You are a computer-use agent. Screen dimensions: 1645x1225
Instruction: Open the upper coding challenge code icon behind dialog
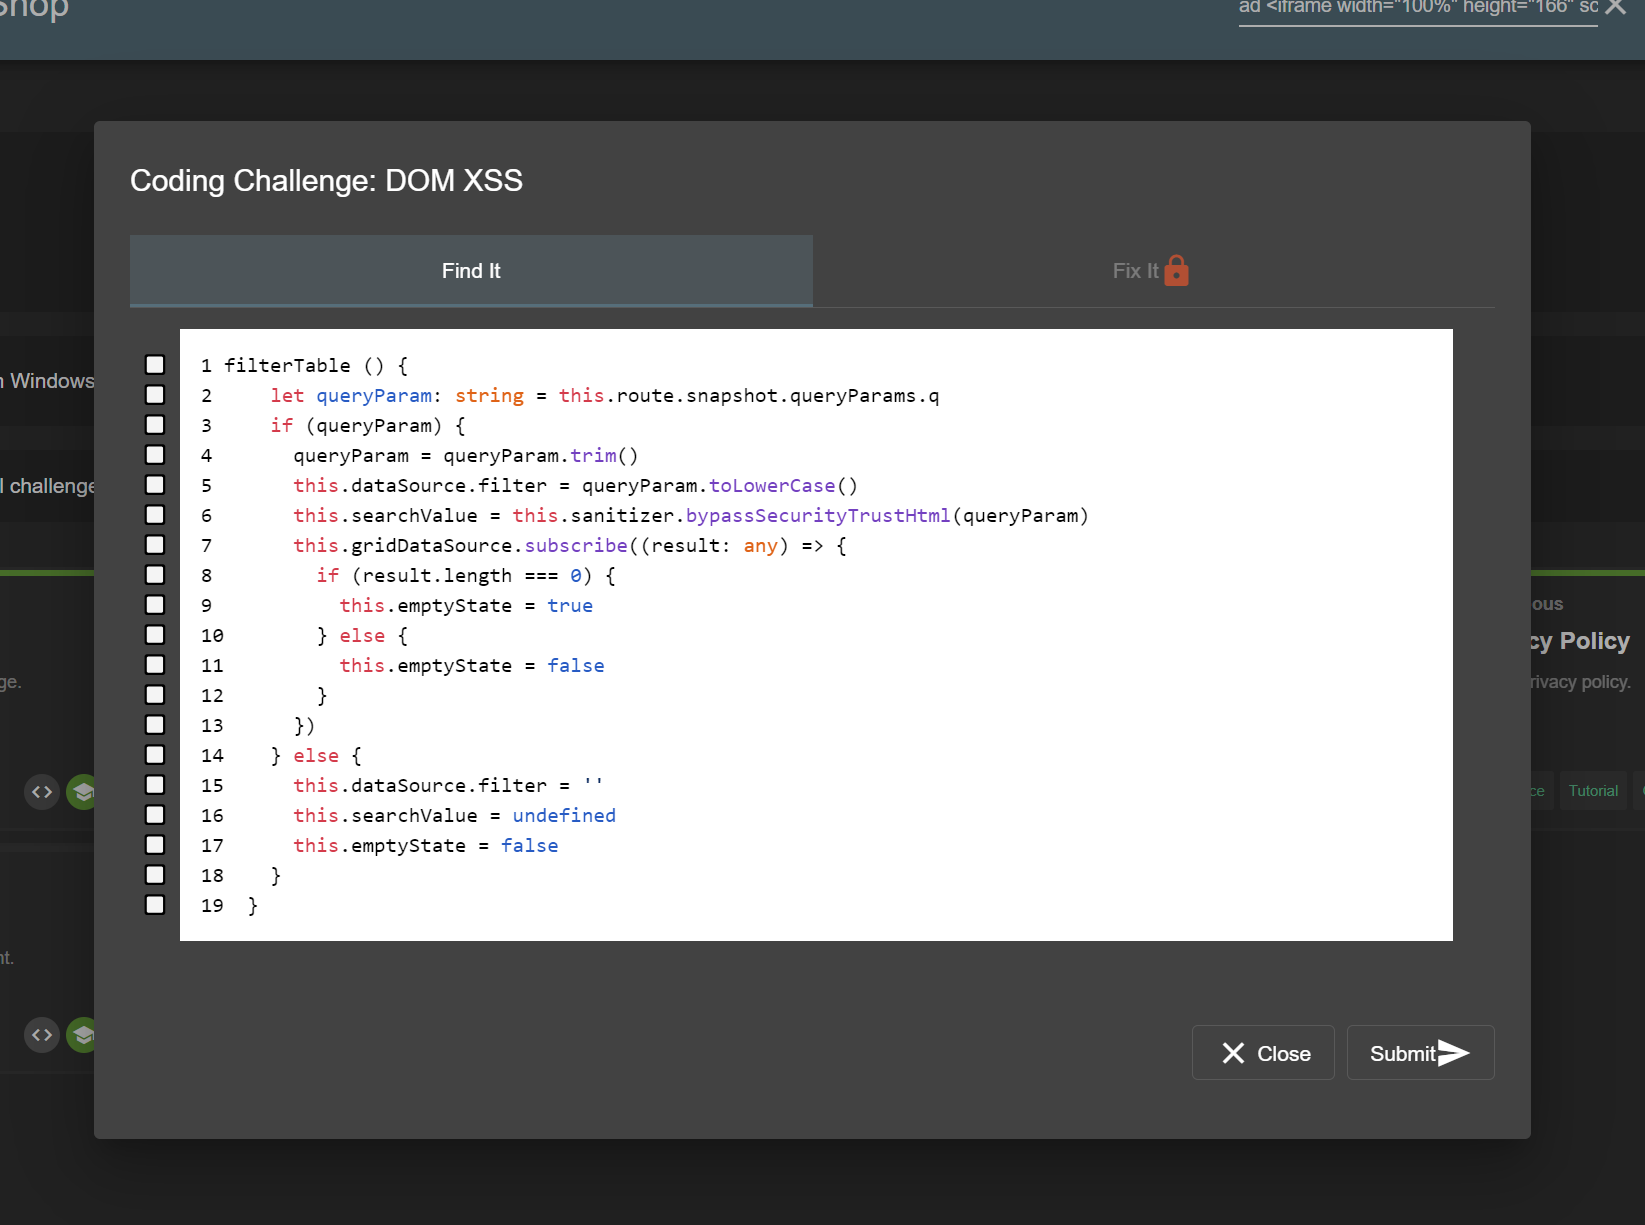click(x=42, y=792)
